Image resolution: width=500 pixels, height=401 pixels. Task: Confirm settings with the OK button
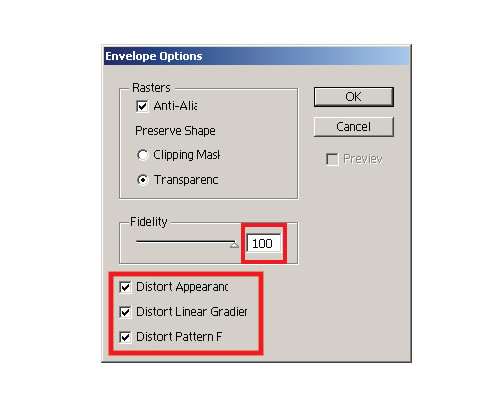point(354,97)
